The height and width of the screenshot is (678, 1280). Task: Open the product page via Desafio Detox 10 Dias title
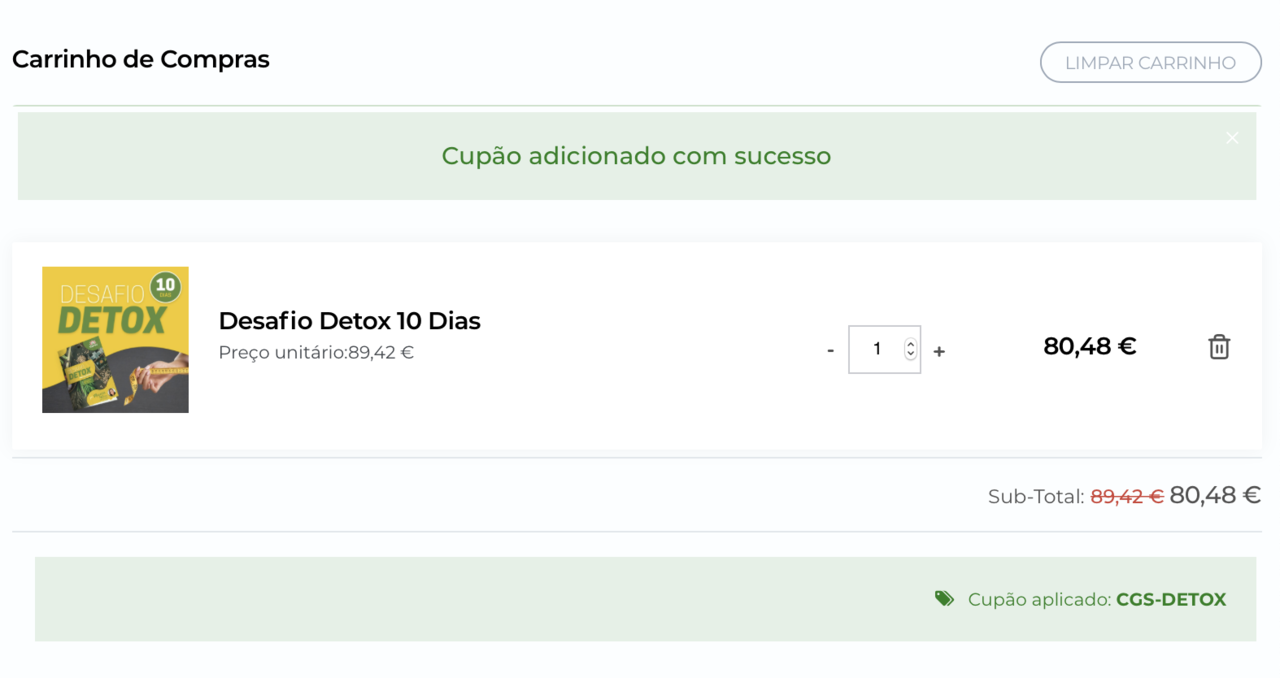coord(349,321)
